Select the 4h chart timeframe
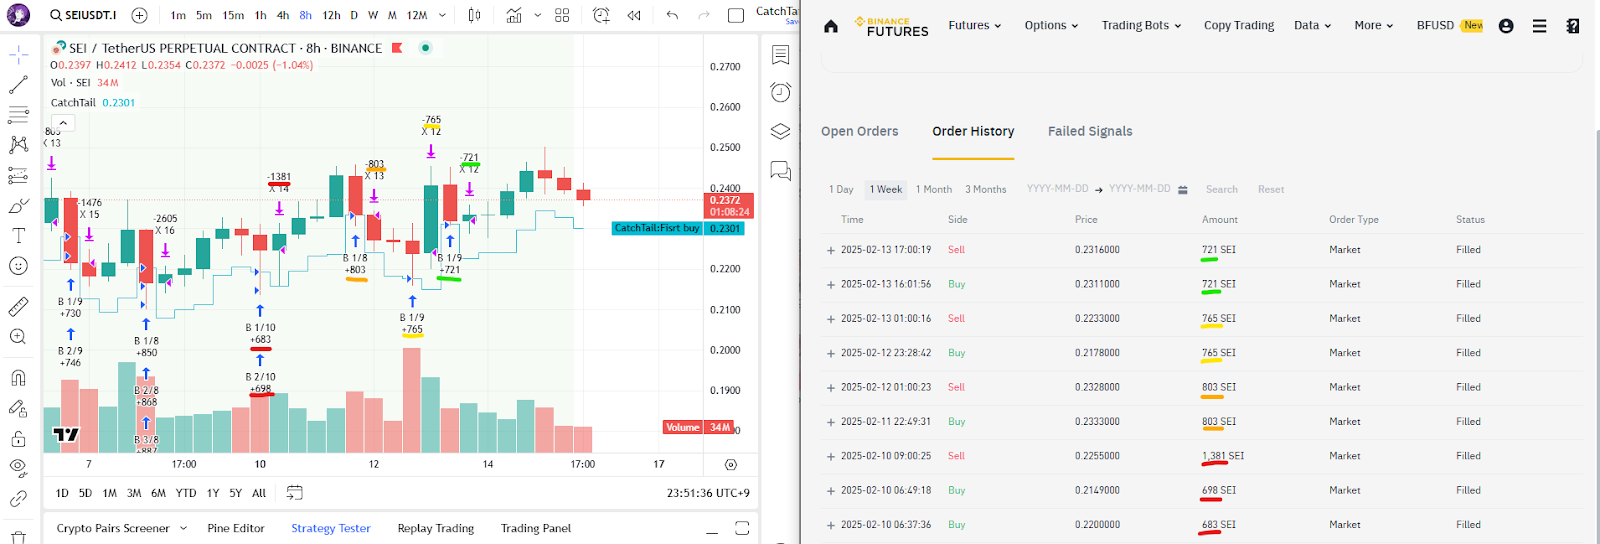The height and width of the screenshot is (544, 1600). 283,15
